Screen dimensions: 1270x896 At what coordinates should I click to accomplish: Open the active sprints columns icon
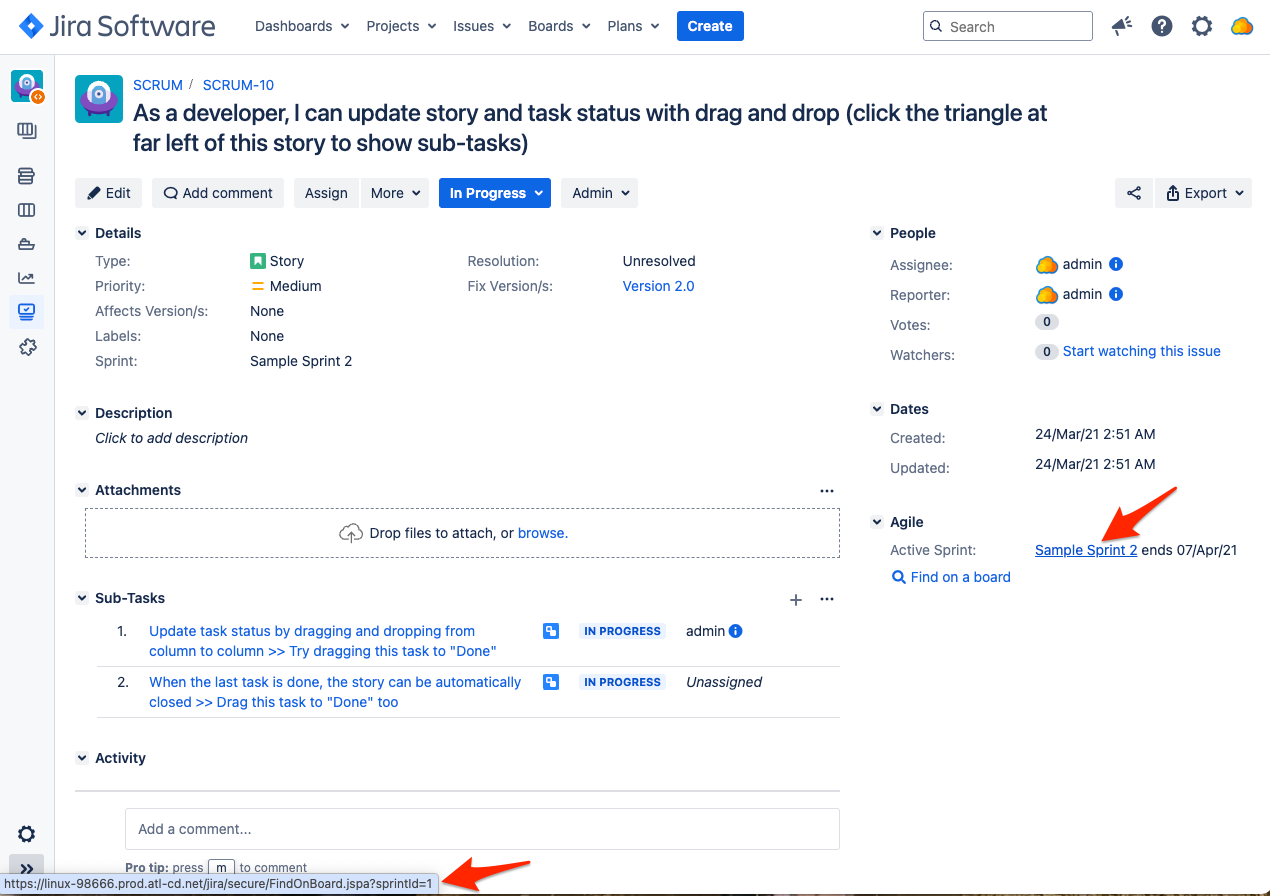point(27,210)
